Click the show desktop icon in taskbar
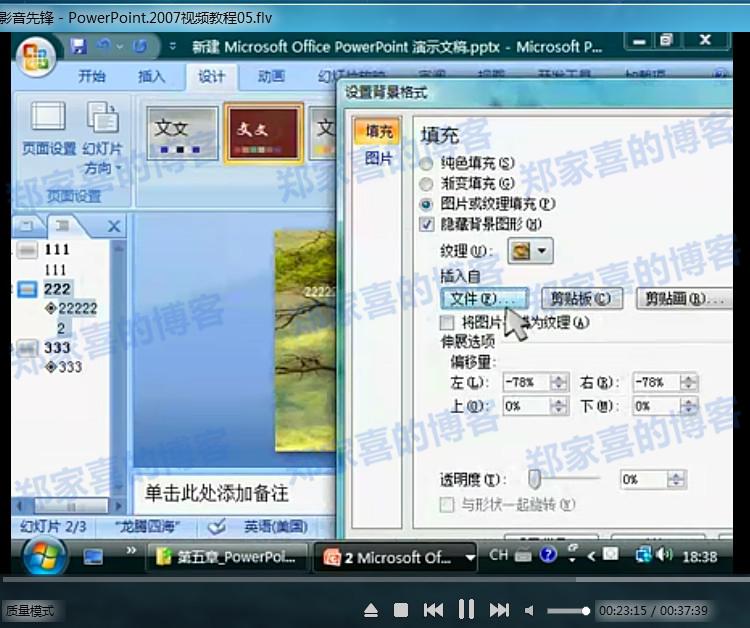The height and width of the screenshot is (628, 750). [x=93, y=557]
